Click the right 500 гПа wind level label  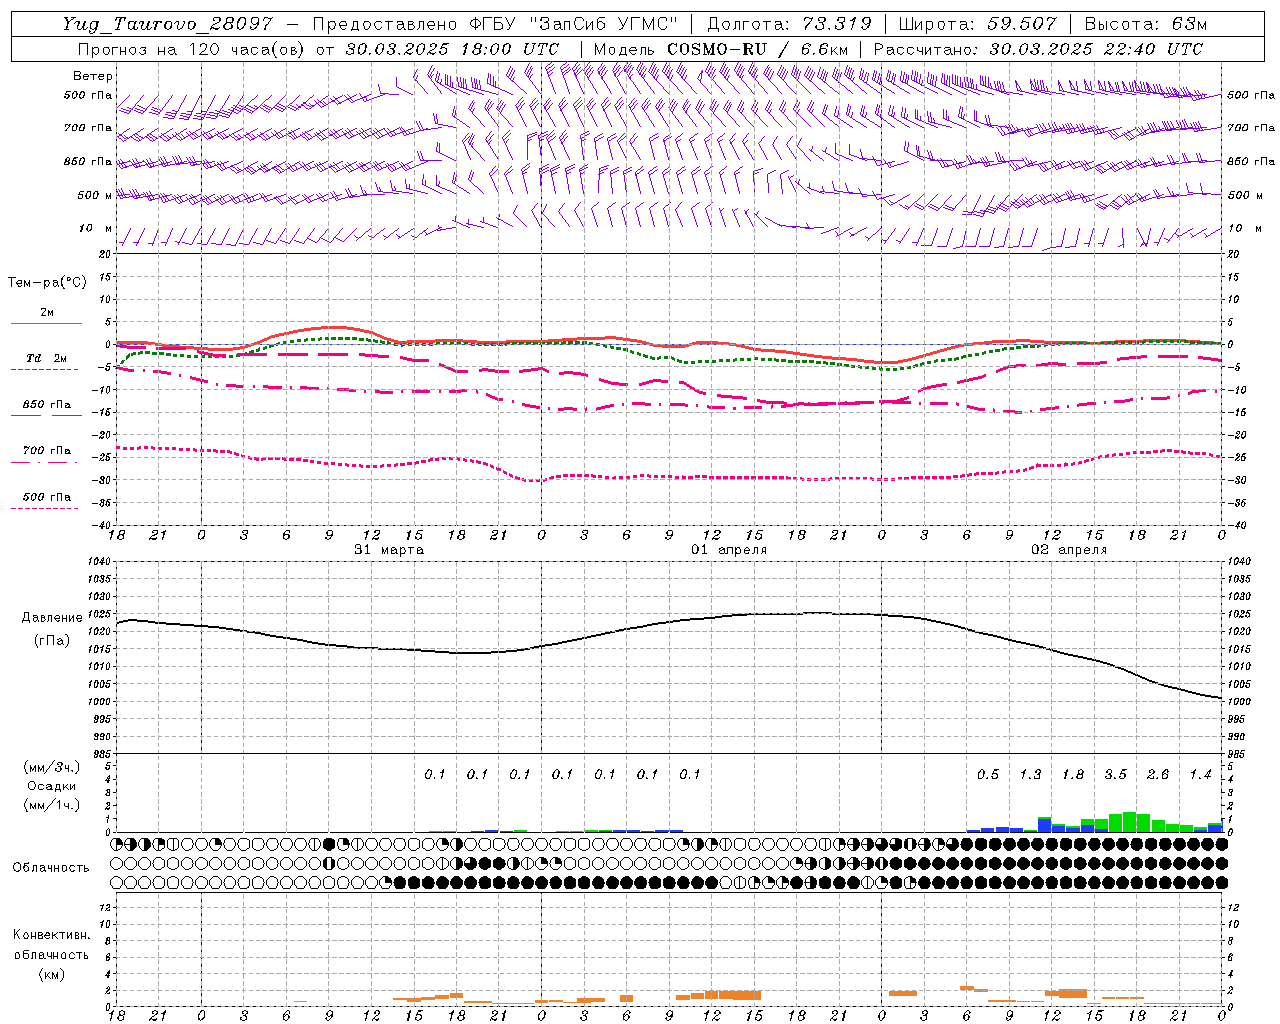[x=1251, y=95]
